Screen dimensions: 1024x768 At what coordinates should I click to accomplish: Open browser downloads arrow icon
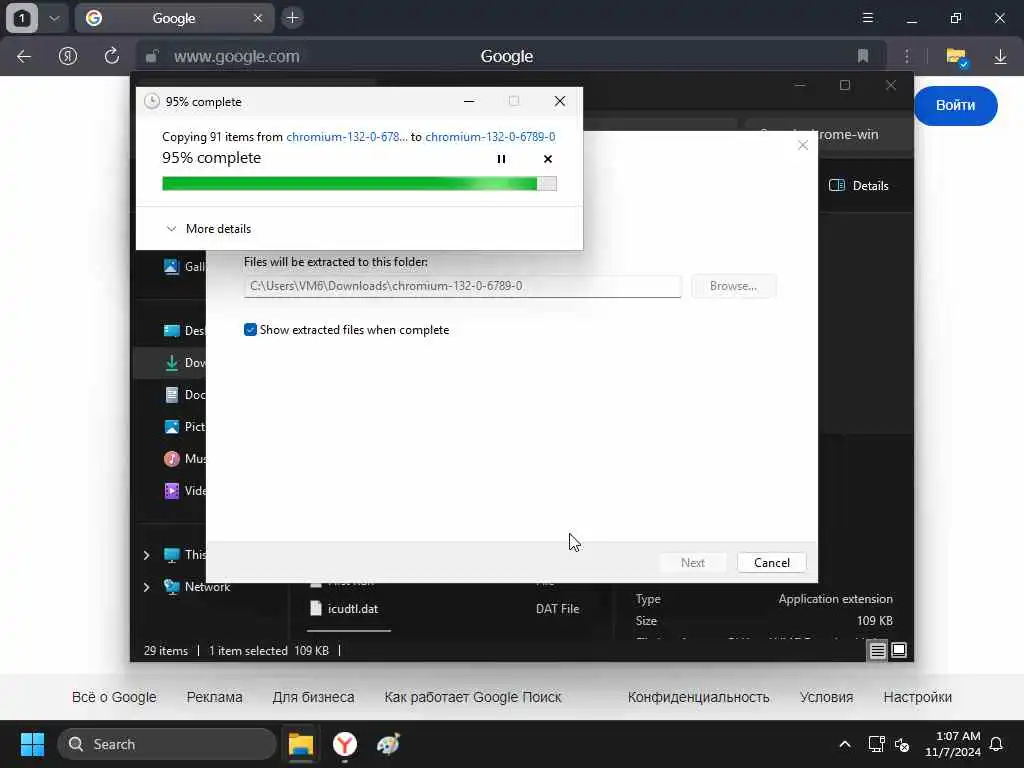point(1000,57)
